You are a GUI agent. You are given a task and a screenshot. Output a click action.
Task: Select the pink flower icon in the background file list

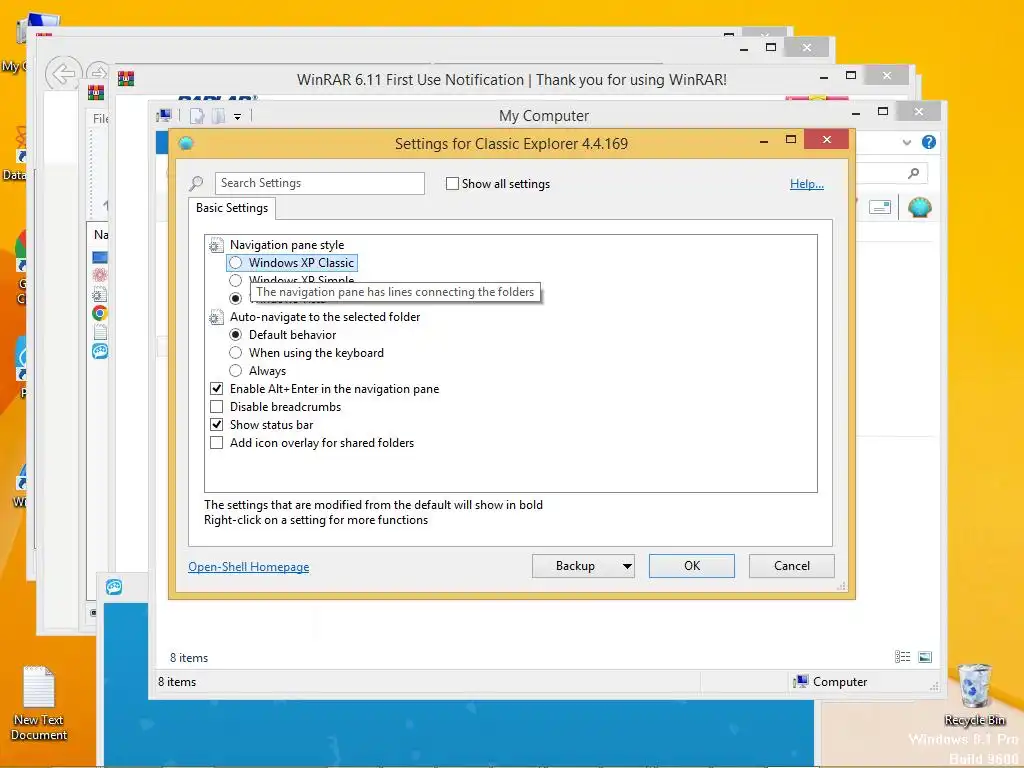(x=100, y=275)
